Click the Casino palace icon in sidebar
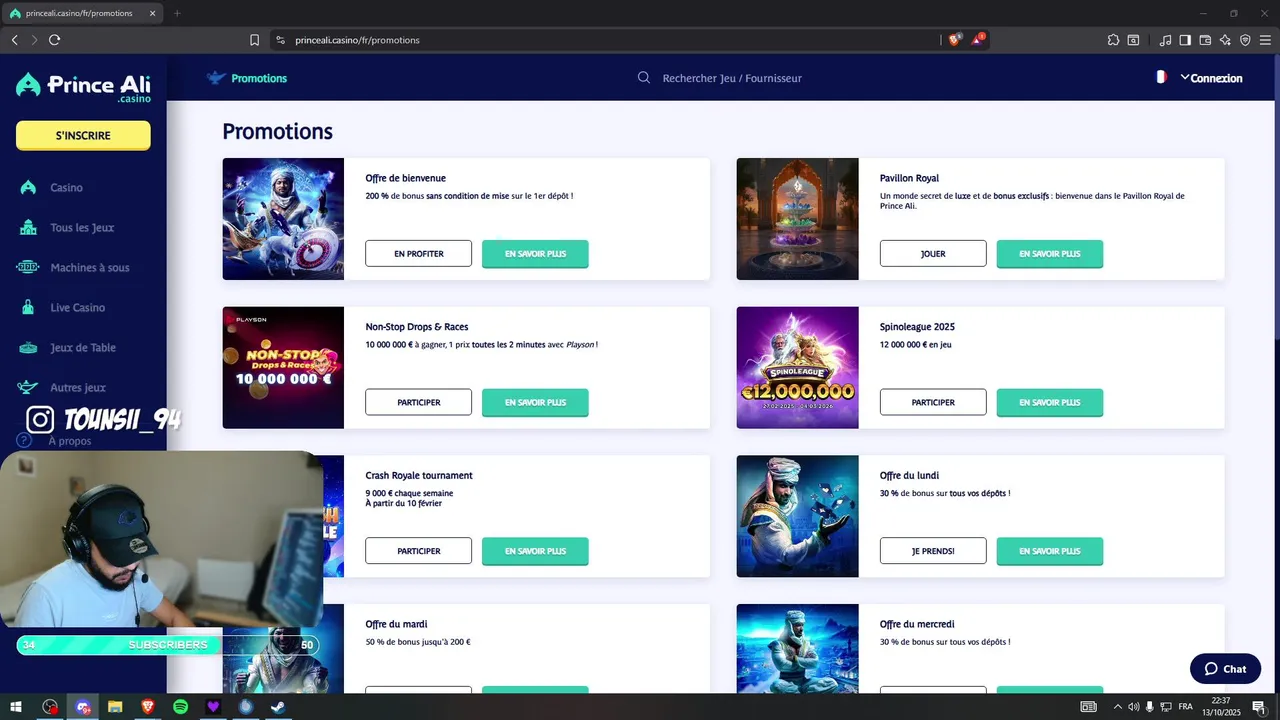The width and height of the screenshot is (1280, 720). (28, 187)
